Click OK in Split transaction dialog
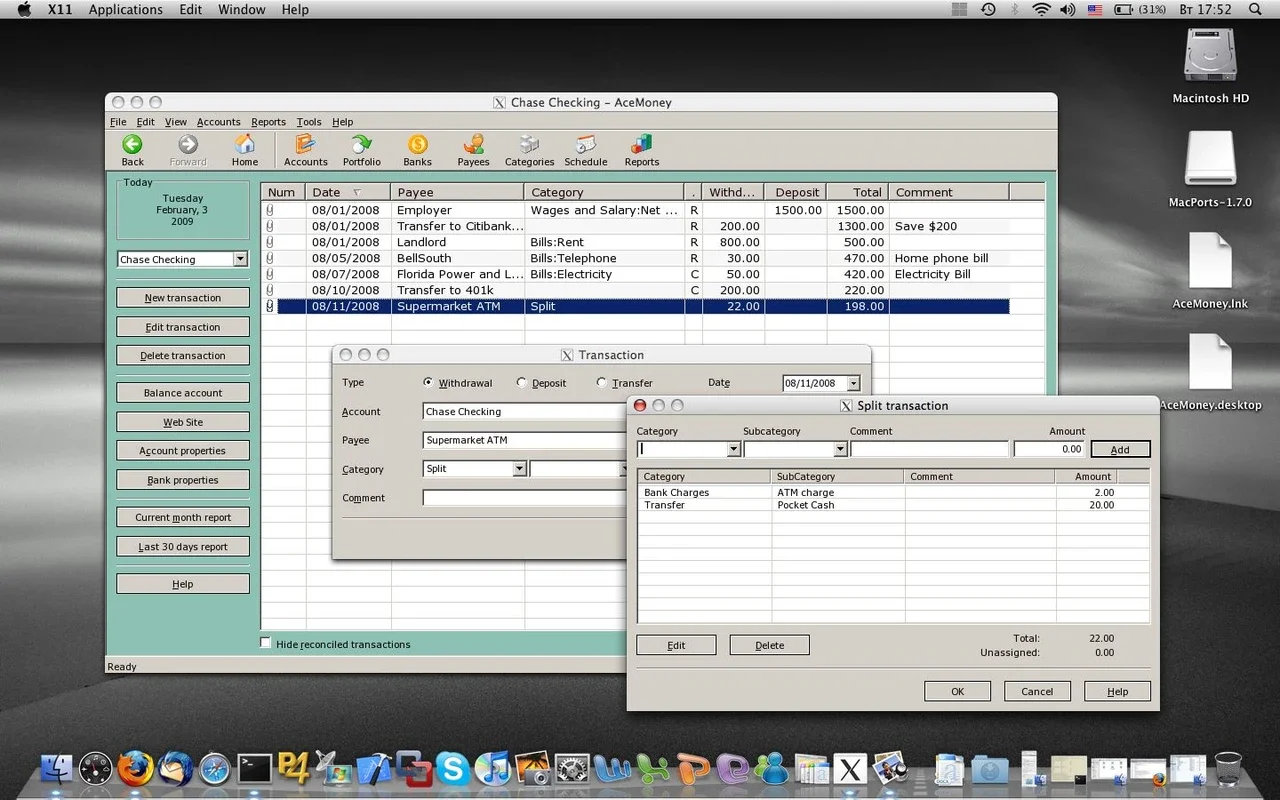 click(x=957, y=691)
